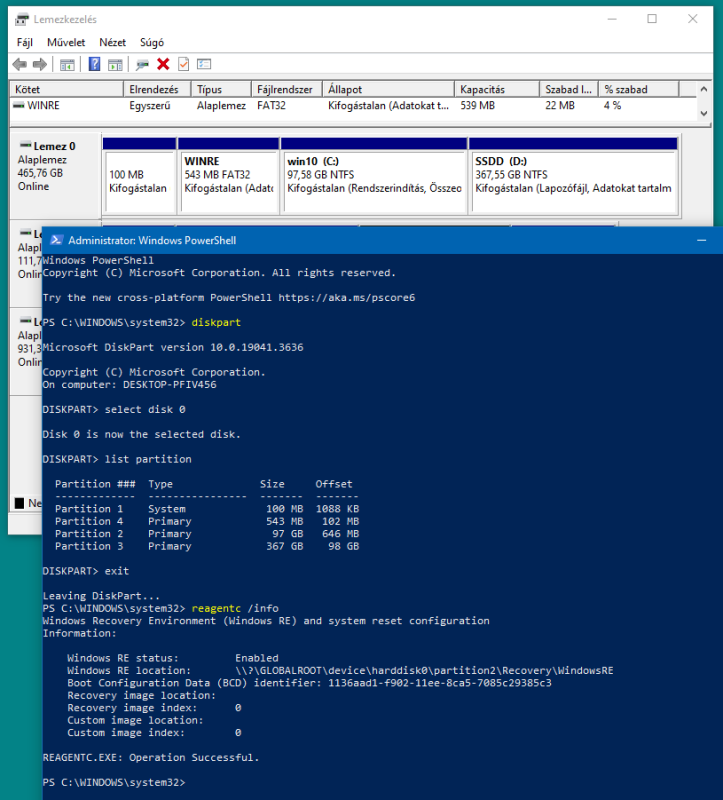
Task: Click the volume list scroll up arrow
Action: (x=704, y=89)
